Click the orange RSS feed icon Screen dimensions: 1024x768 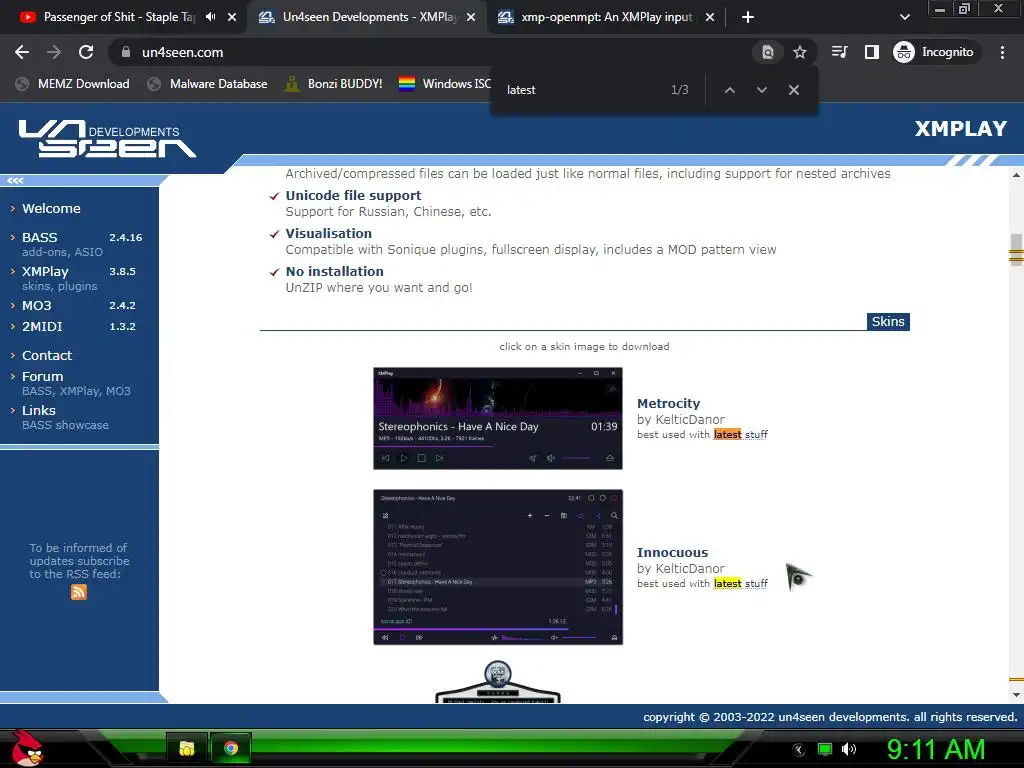click(x=78, y=592)
